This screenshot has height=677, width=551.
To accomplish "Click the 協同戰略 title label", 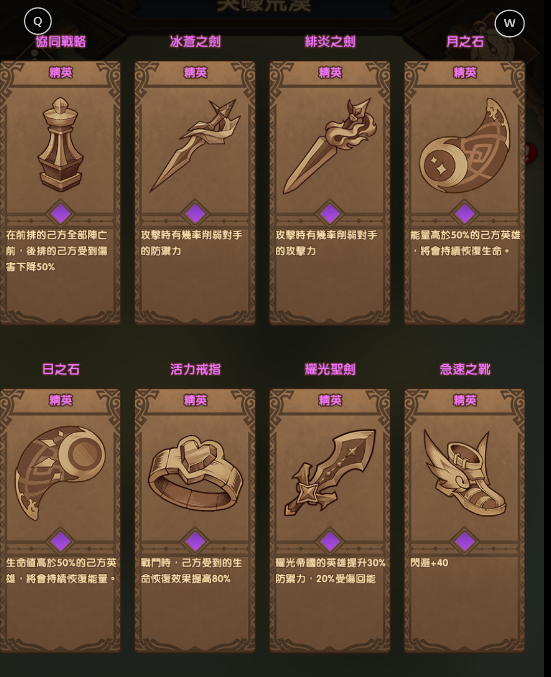I will (60, 42).
